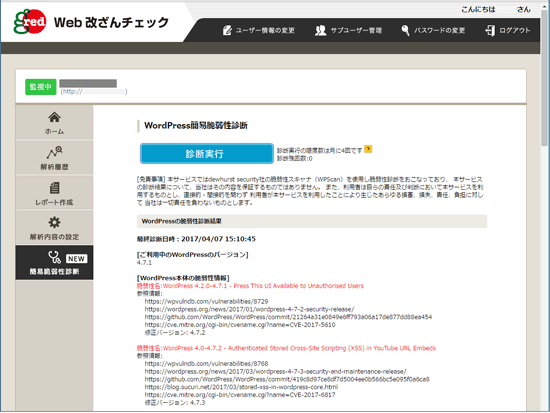Open 解析内容の設定 gear icon
550x413 pixels.
click(54, 222)
